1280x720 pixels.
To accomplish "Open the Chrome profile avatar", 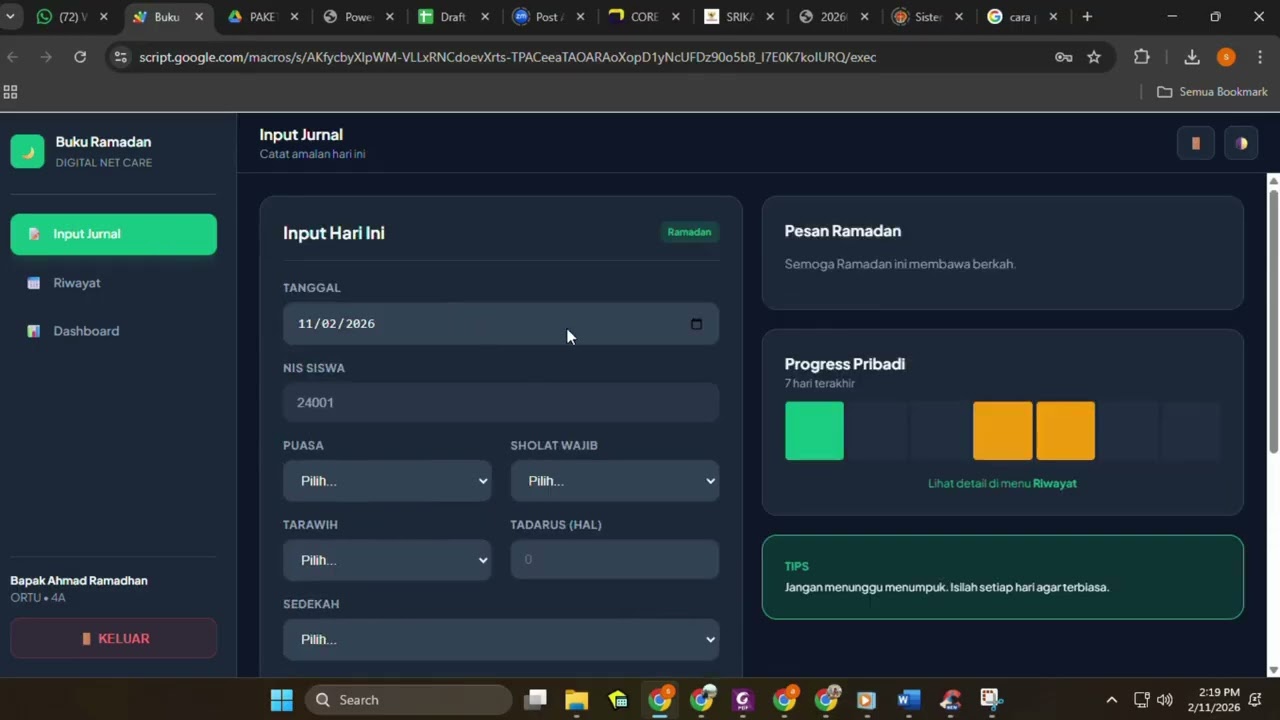I will pos(1226,57).
